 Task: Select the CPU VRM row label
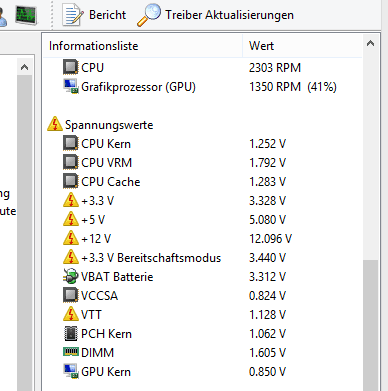[x=106, y=163]
